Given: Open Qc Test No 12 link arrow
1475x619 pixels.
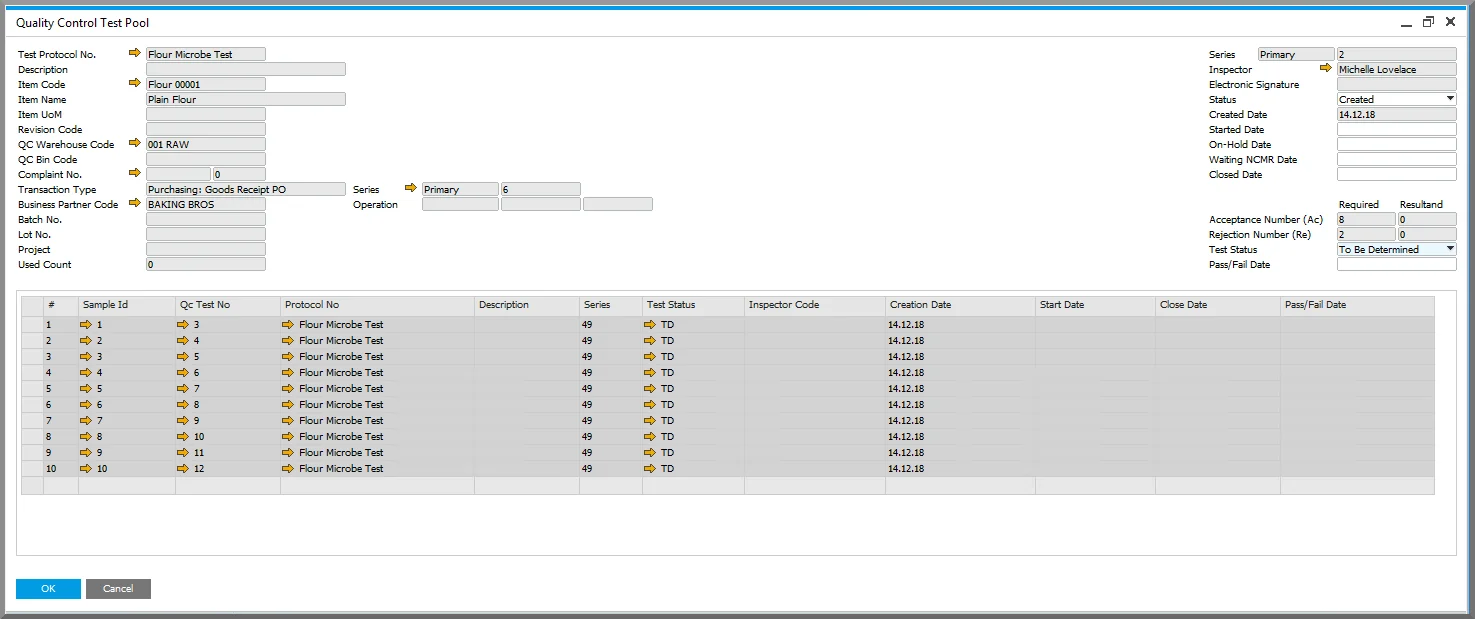Looking at the screenshot, I should click(x=183, y=469).
